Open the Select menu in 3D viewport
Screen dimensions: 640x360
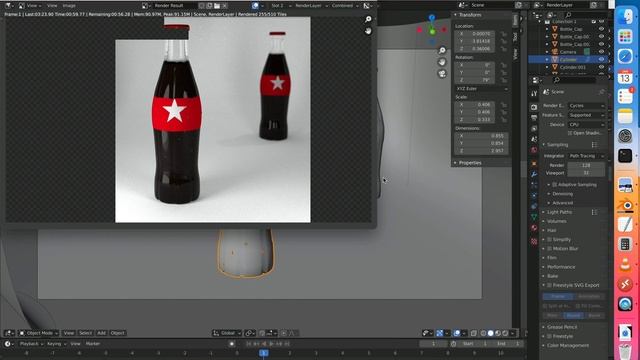click(x=85, y=333)
